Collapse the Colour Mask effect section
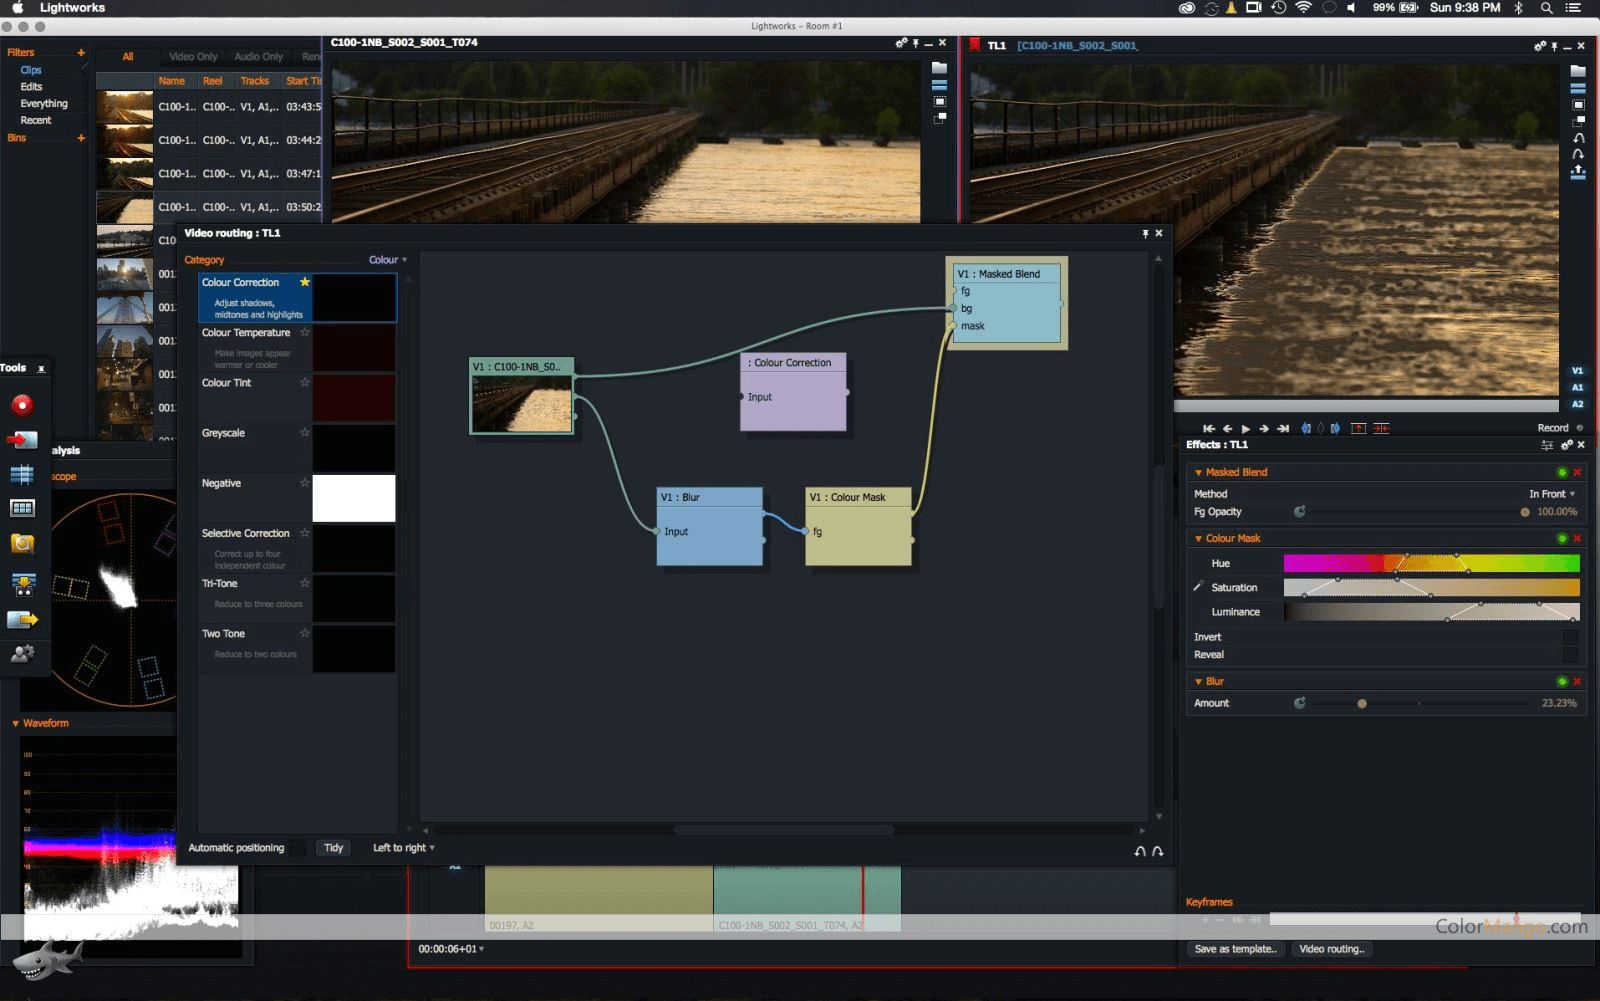The width and height of the screenshot is (1600, 1001). 1198,538
